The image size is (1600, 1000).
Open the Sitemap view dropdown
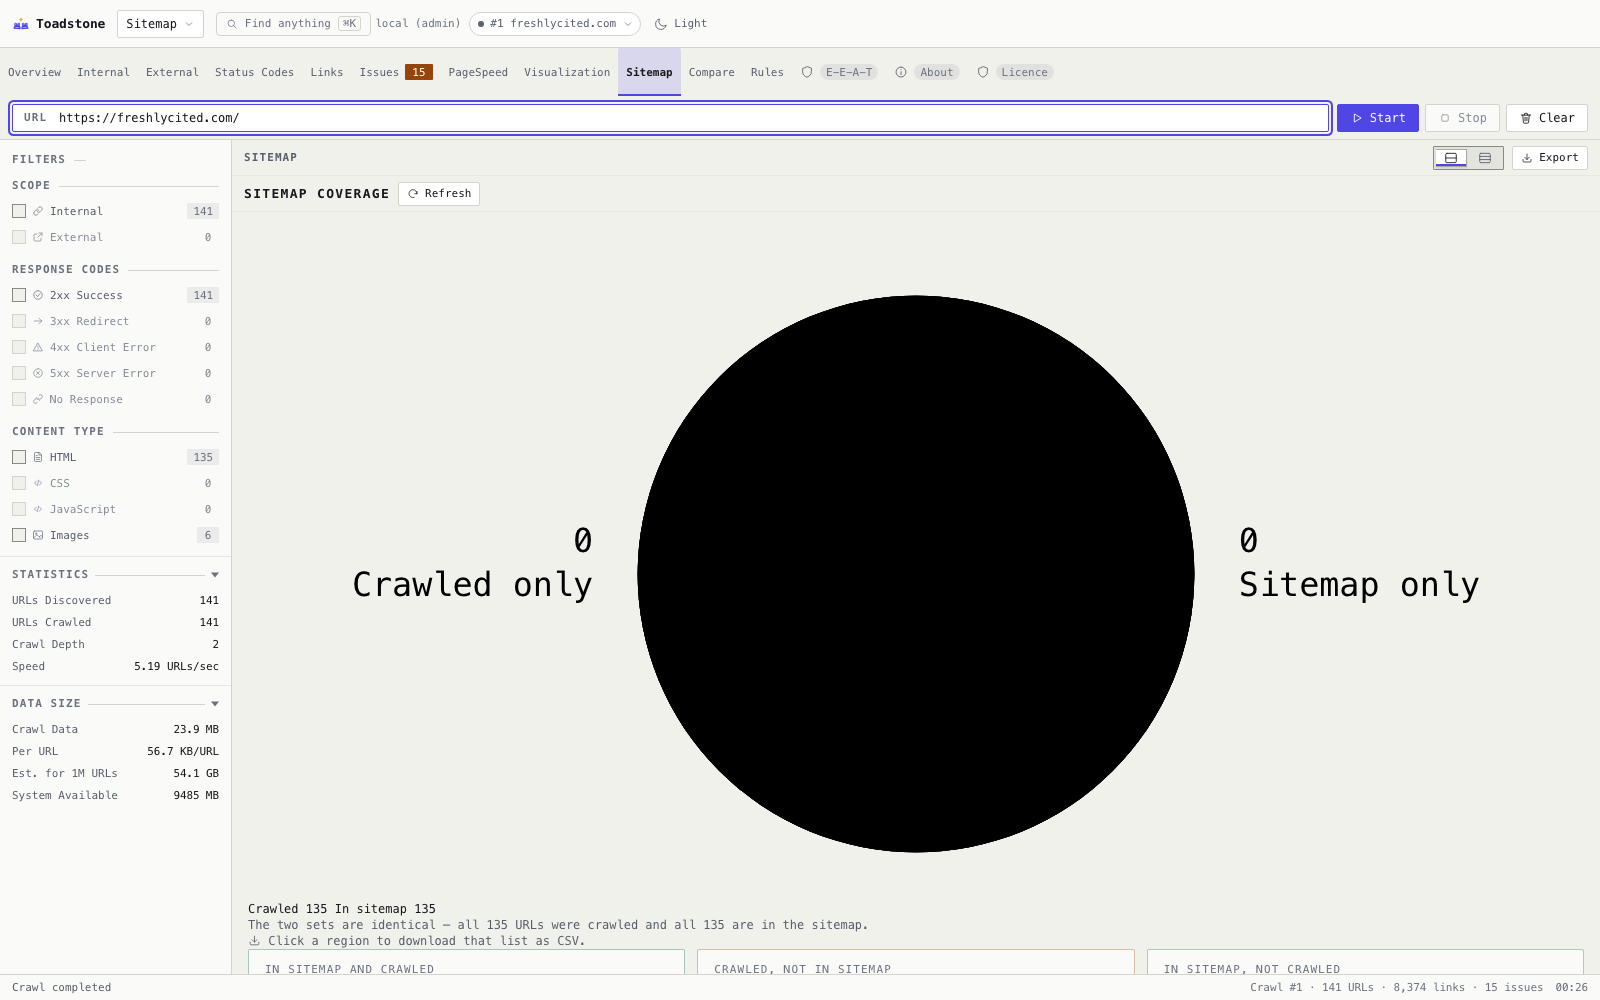pos(160,24)
